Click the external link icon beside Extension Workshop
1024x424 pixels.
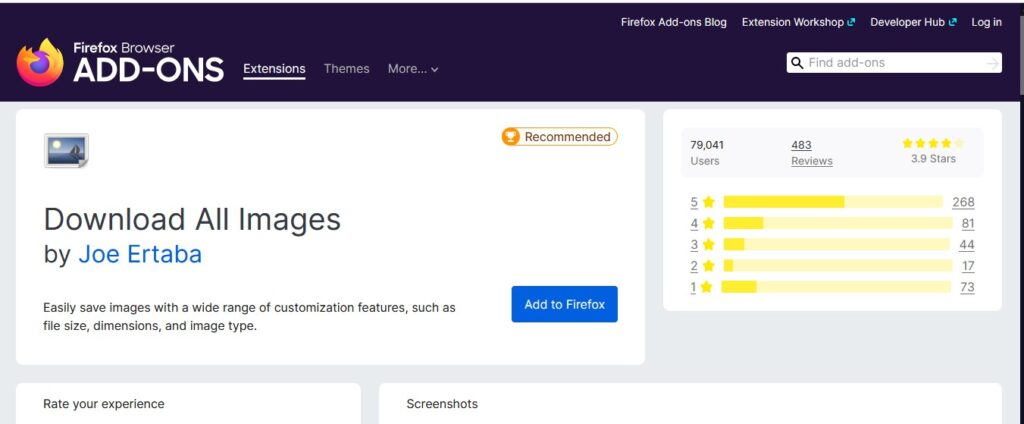851,22
